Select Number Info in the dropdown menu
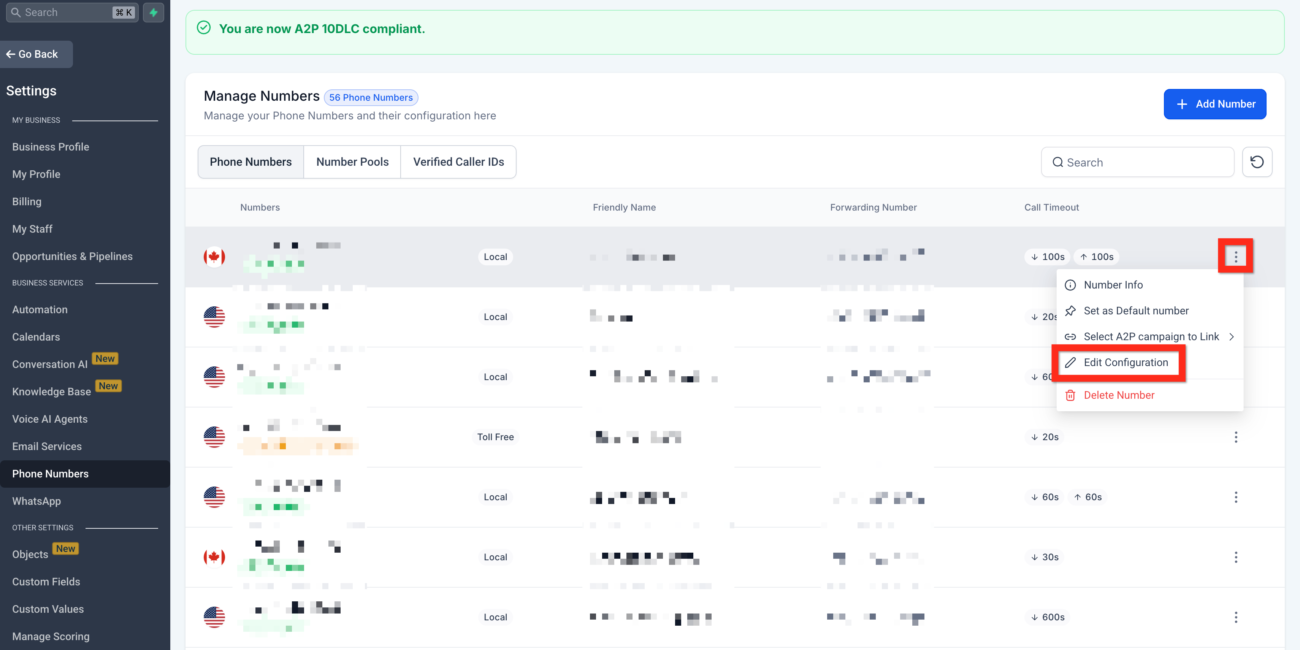The image size is (1300, 650). point(1112,285)
